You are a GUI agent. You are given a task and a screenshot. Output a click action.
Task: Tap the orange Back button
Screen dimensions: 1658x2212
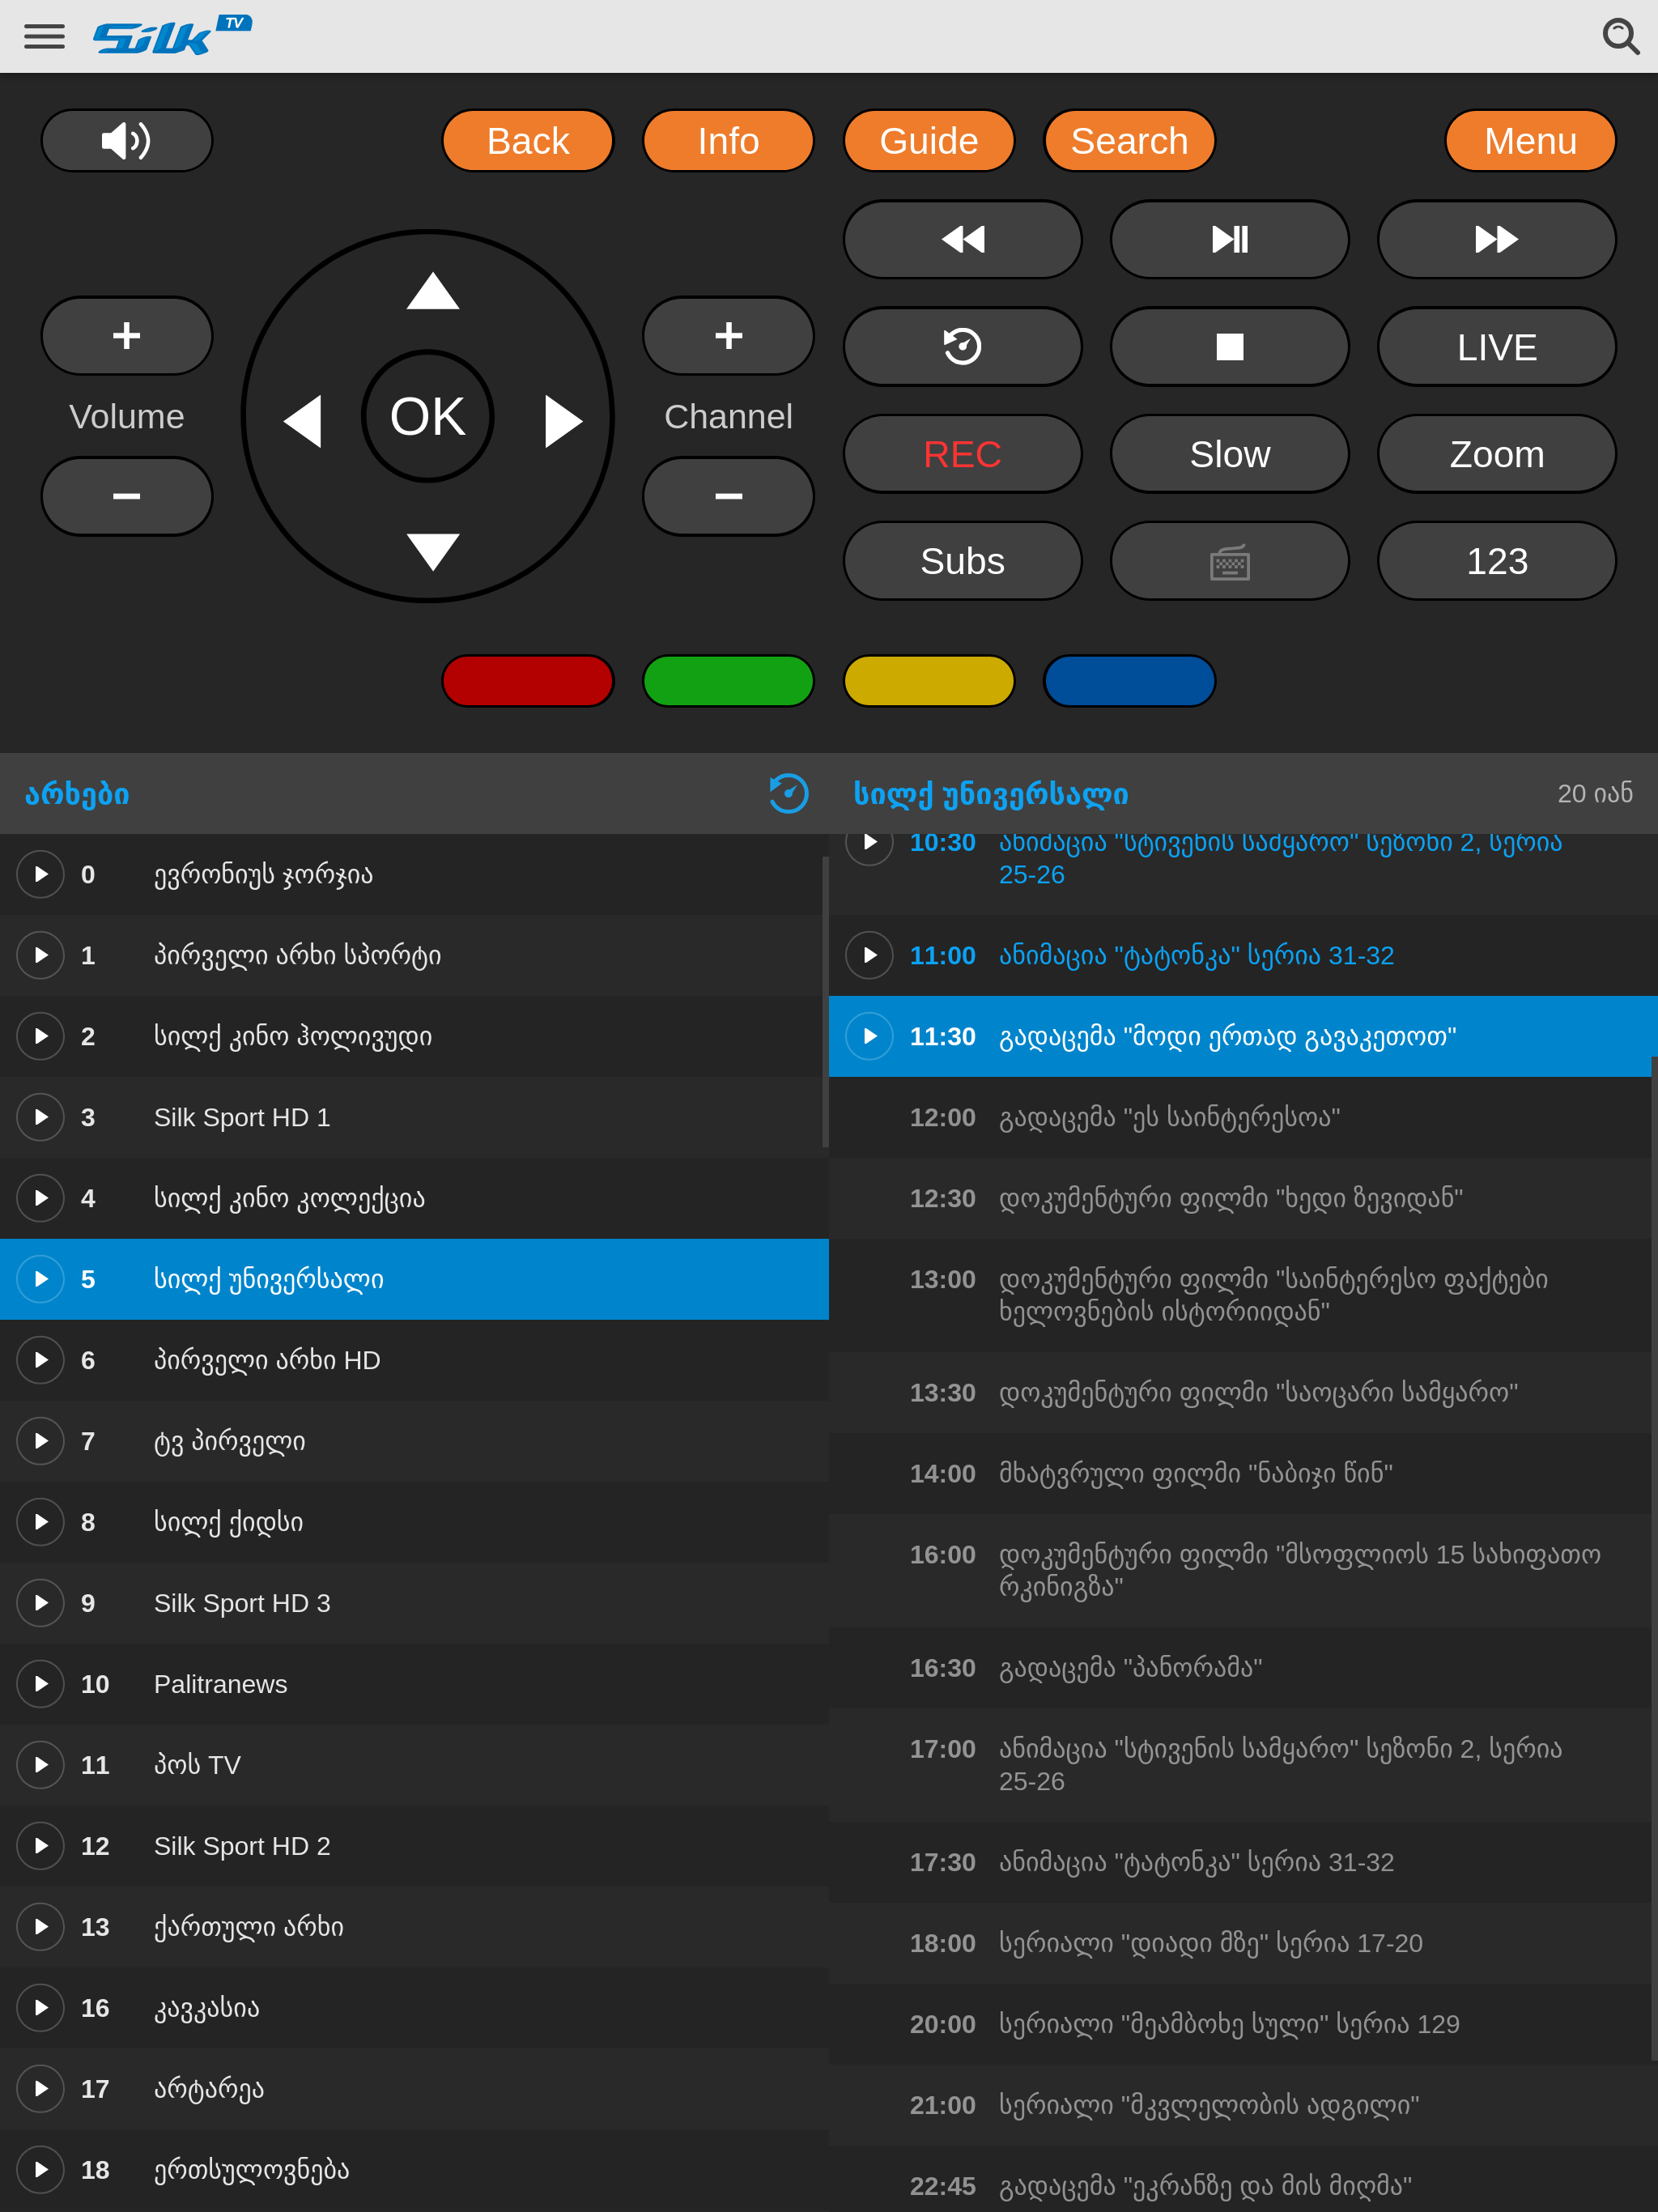[x=528, y=140]
